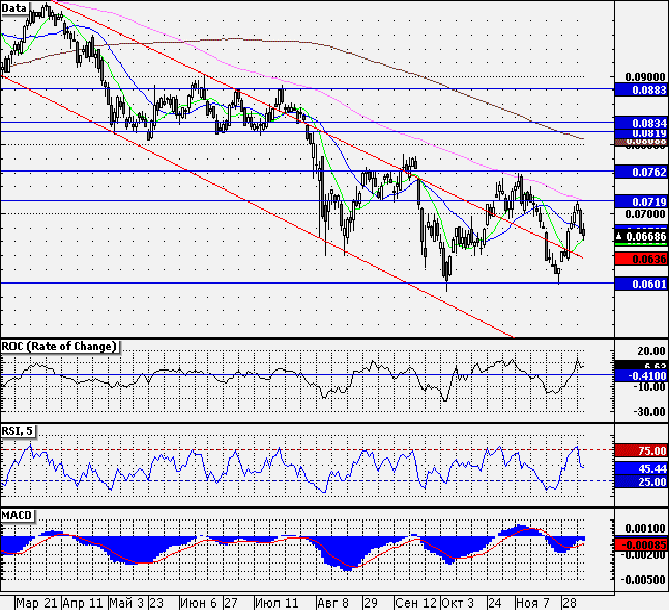670x610 pixels.
Task: Click the 0.0601 support level tag
Action: [x=641, y=284]
